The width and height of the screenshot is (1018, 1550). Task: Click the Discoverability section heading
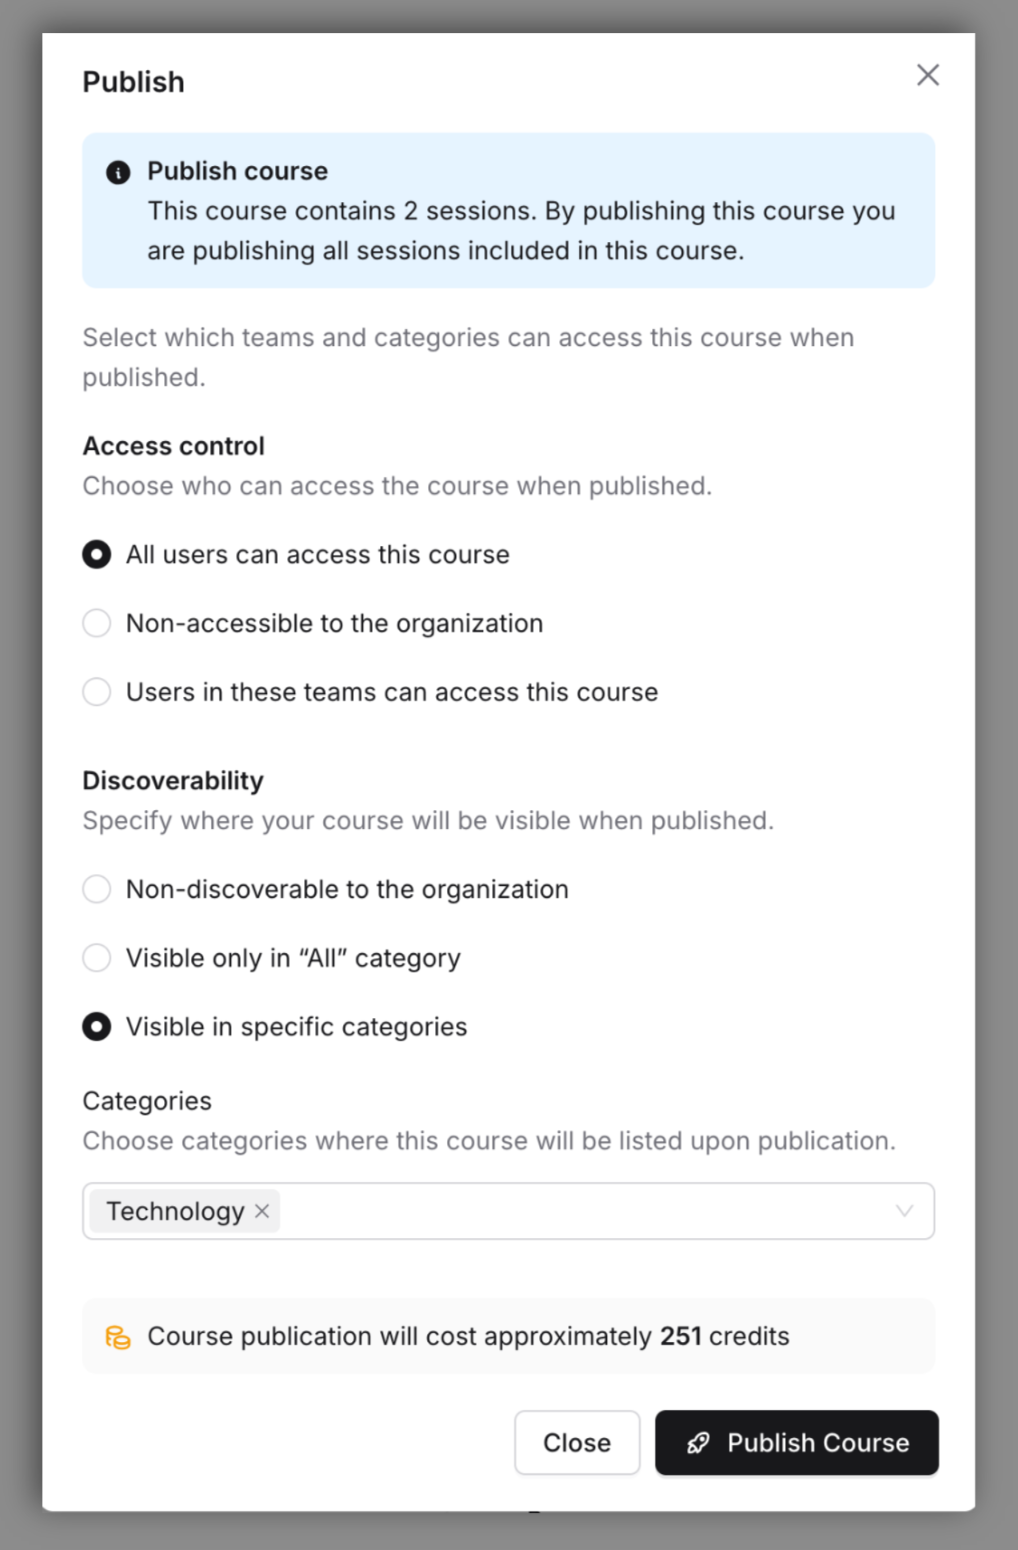(172, 781)
